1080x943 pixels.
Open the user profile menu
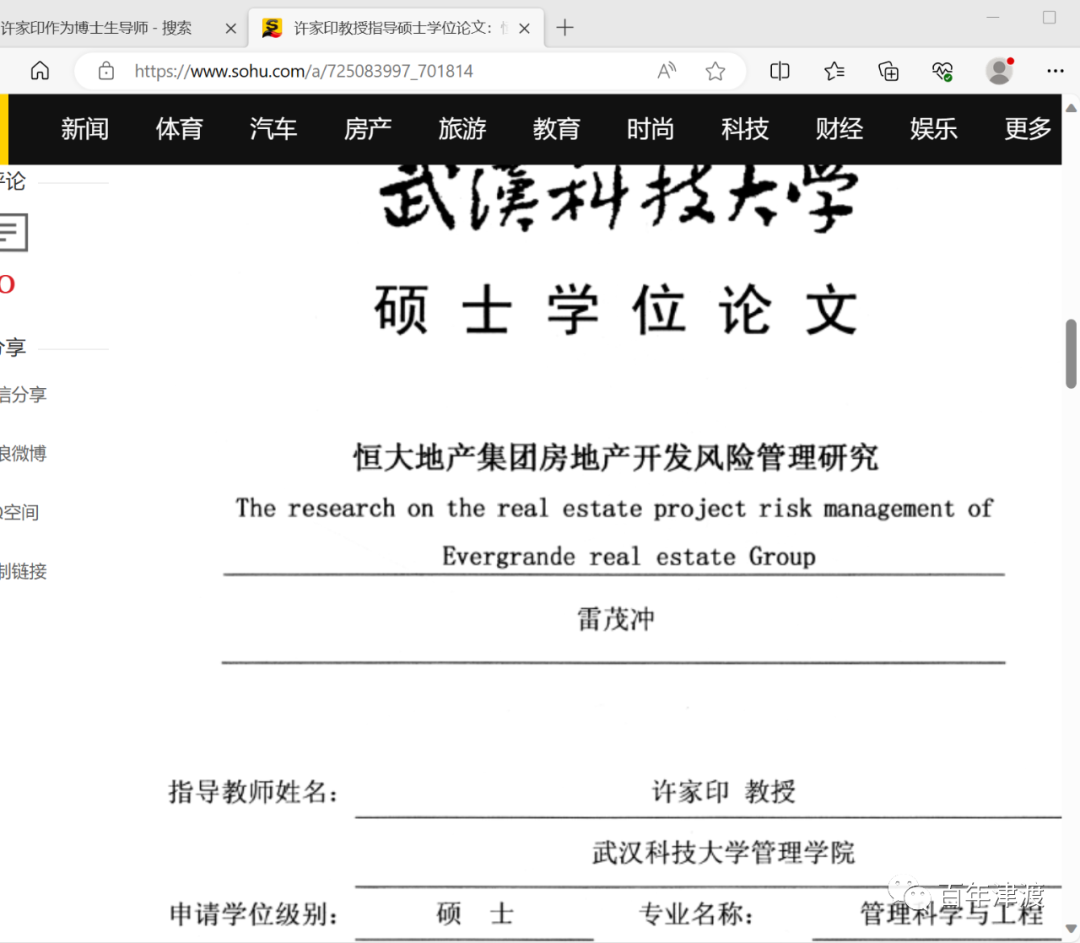[x=999, y=71]
